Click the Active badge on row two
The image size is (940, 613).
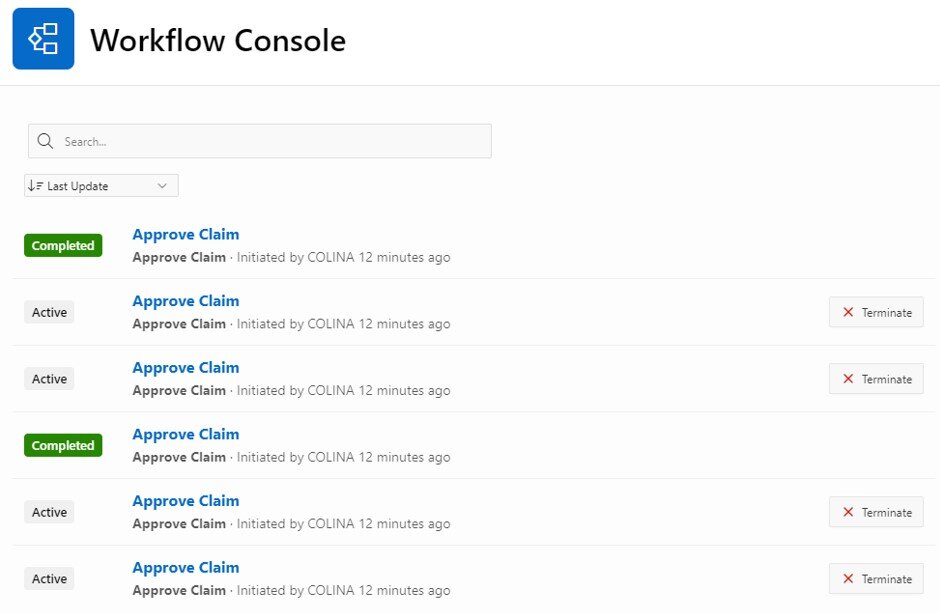pyautogui.click(x=49, y=311)
